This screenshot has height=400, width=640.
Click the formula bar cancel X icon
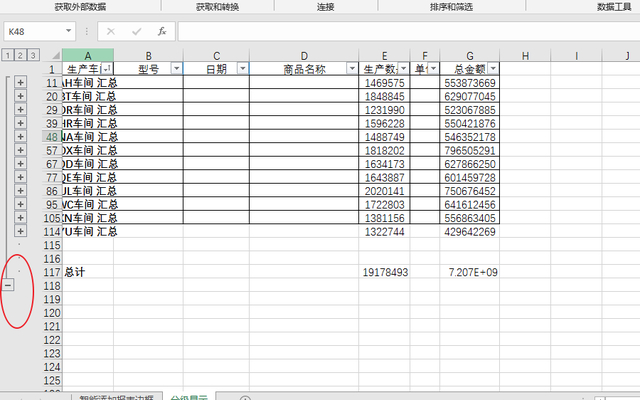point(111,31)
